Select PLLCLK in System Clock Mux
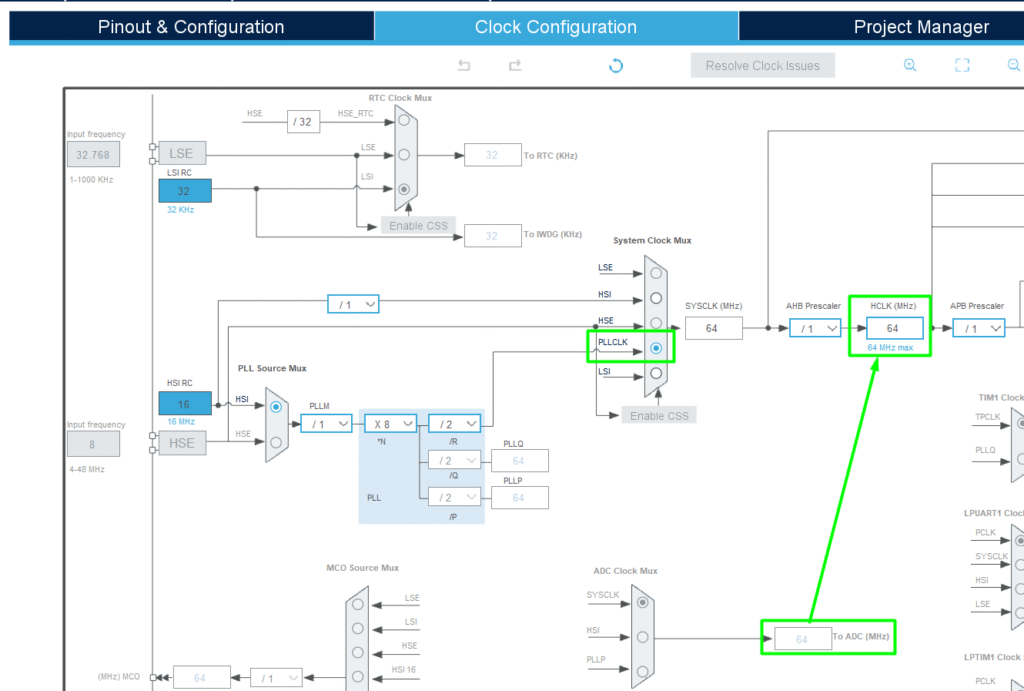1024x691 pixels. click(x=655, y=348)
